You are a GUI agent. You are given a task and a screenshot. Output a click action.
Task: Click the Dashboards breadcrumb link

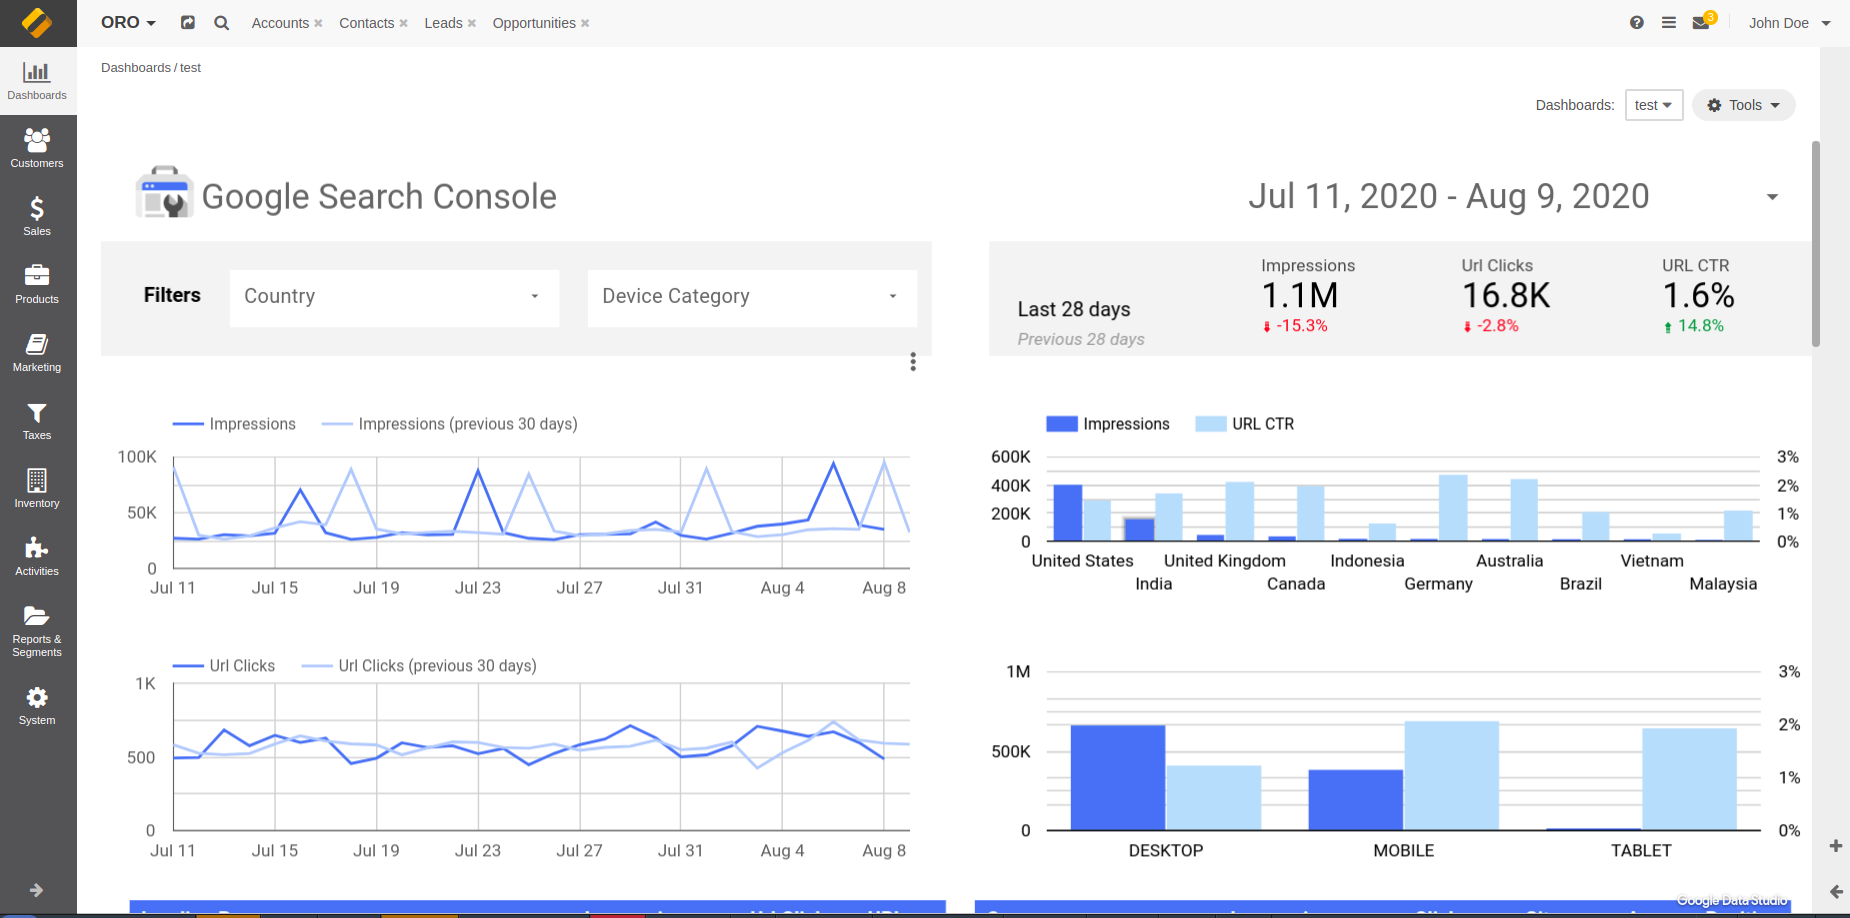click(135, 68)
